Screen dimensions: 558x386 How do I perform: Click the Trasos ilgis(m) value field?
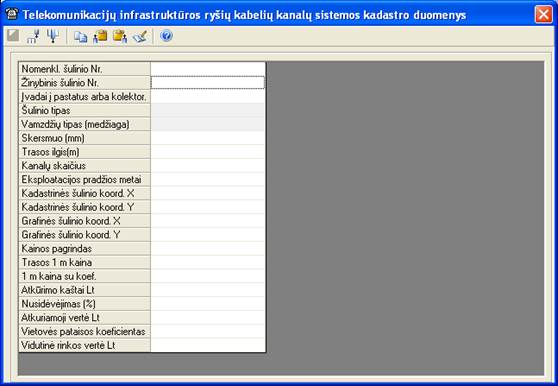[x=207, y=152]
